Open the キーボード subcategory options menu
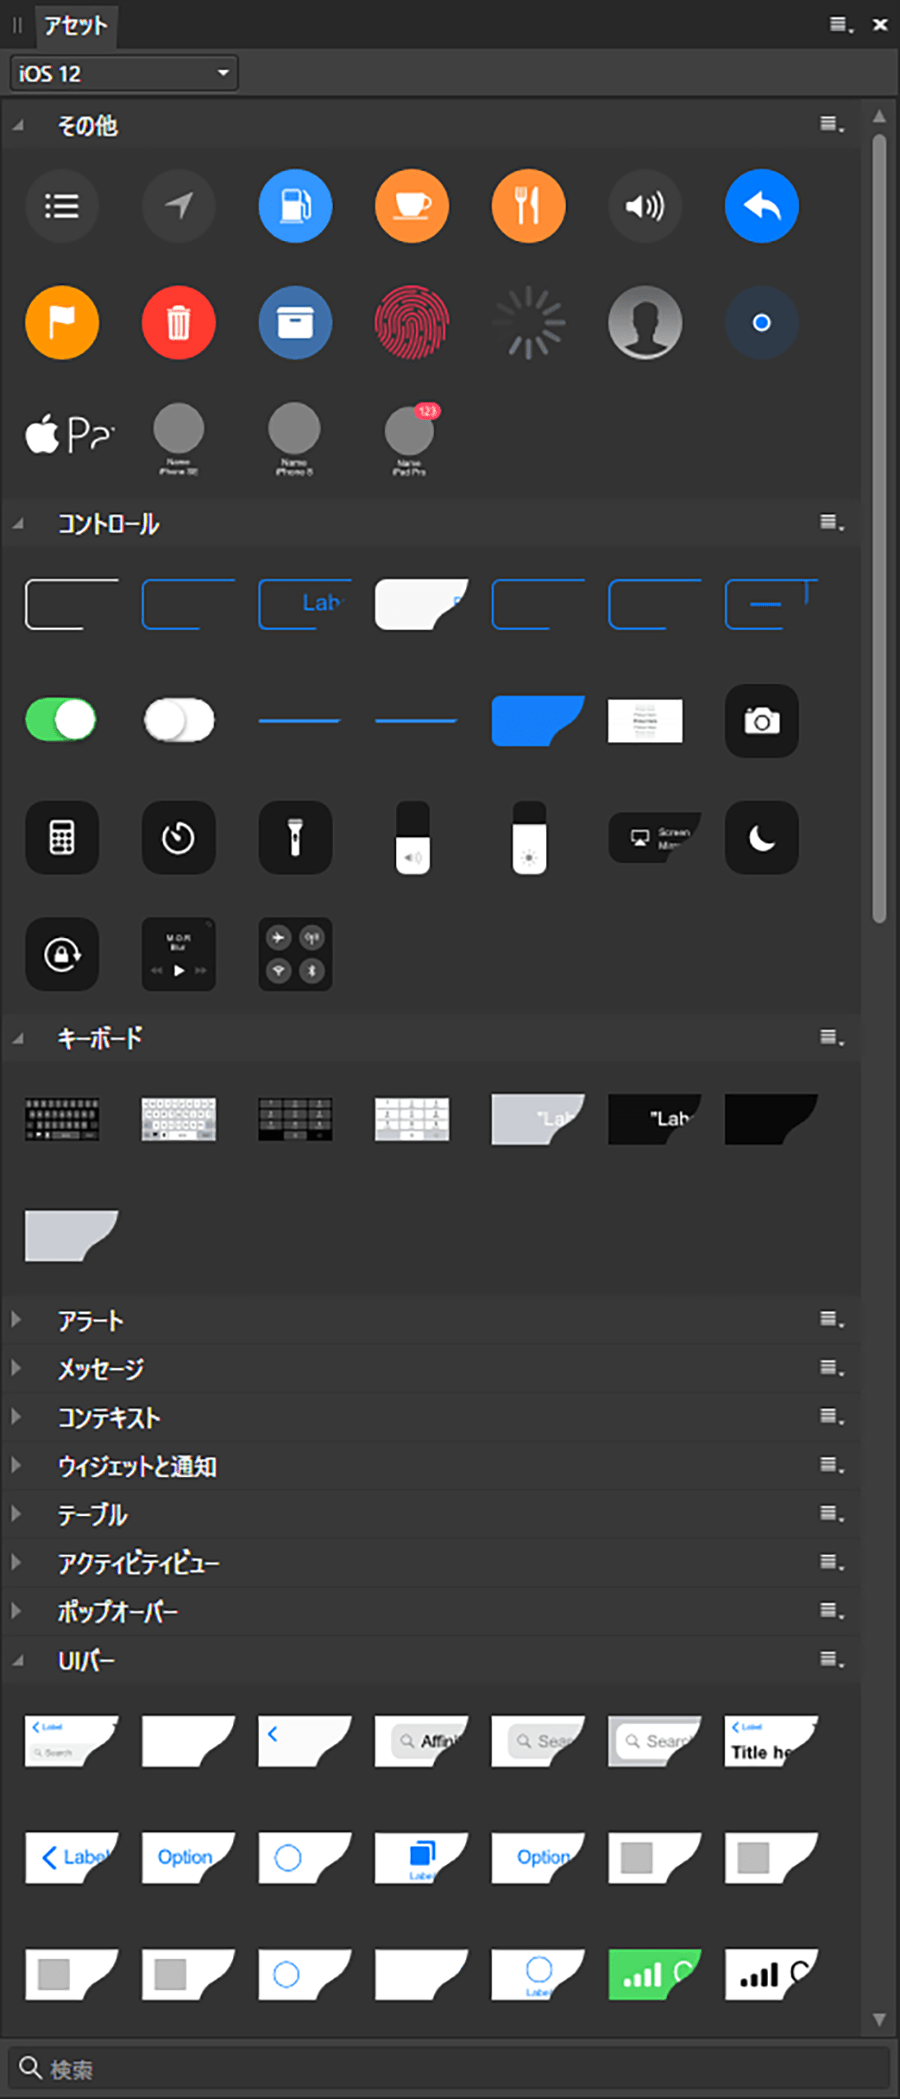 click(x=832, y=1038)
